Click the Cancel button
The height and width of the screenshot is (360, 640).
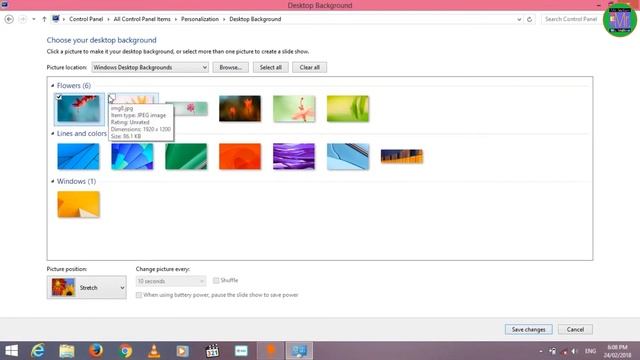pyautogui.click(x=575, y=329)
